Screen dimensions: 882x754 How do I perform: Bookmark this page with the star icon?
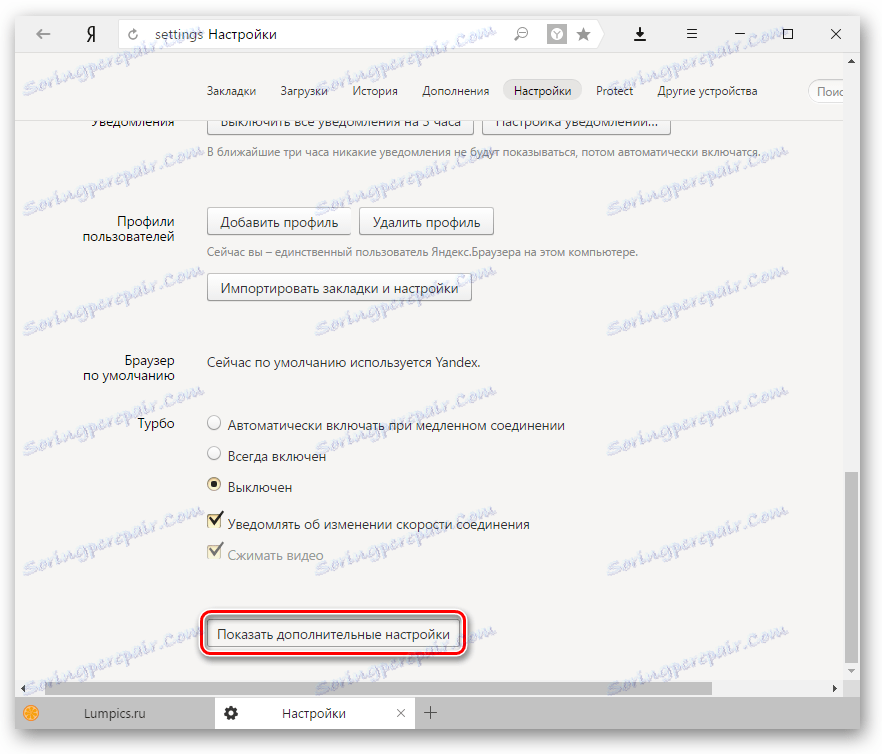583,35
